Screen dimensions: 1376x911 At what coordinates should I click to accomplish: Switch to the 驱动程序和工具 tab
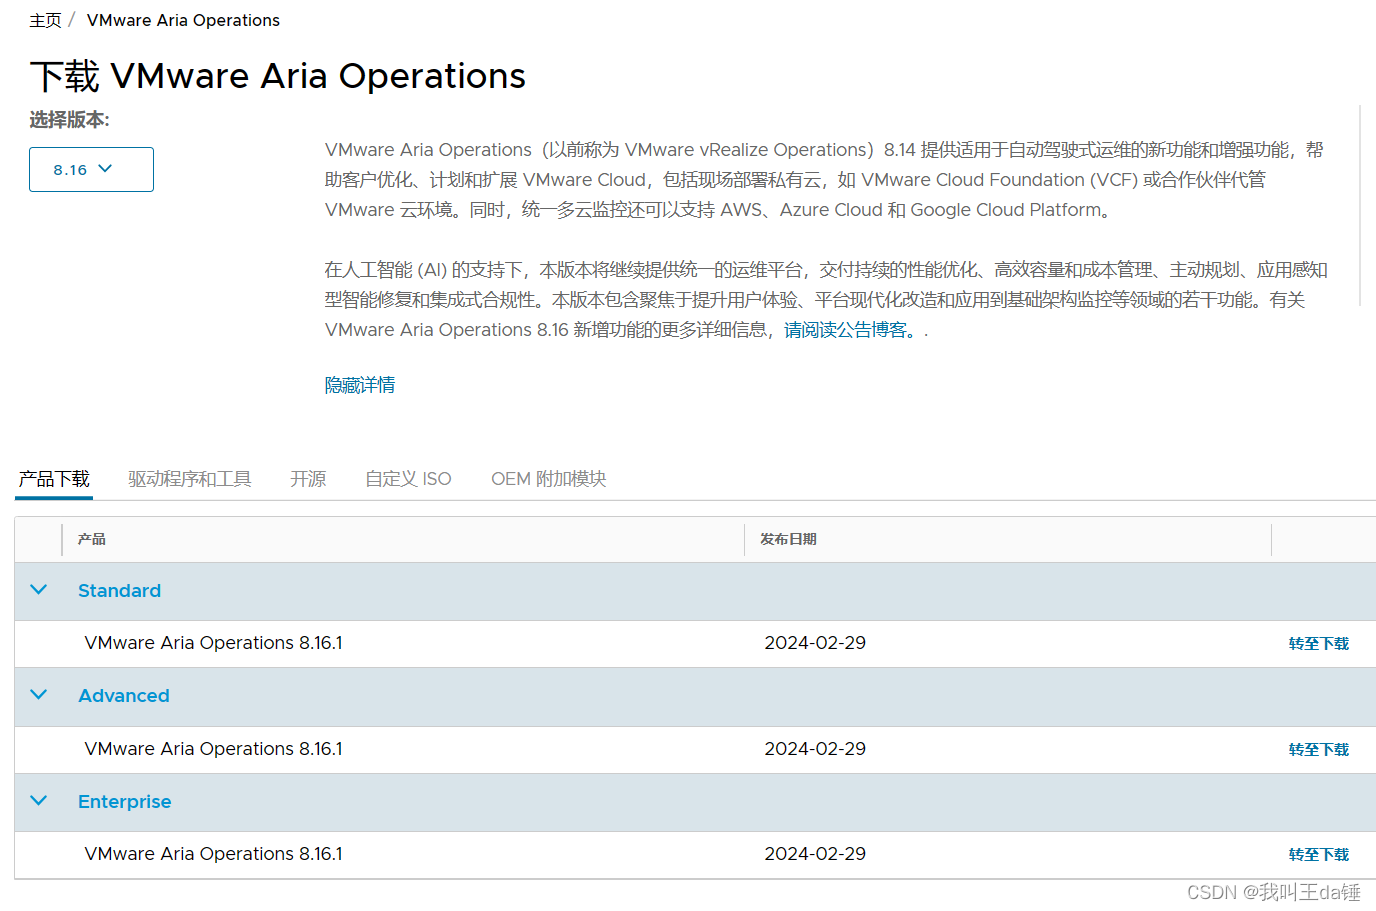[189, 479]
